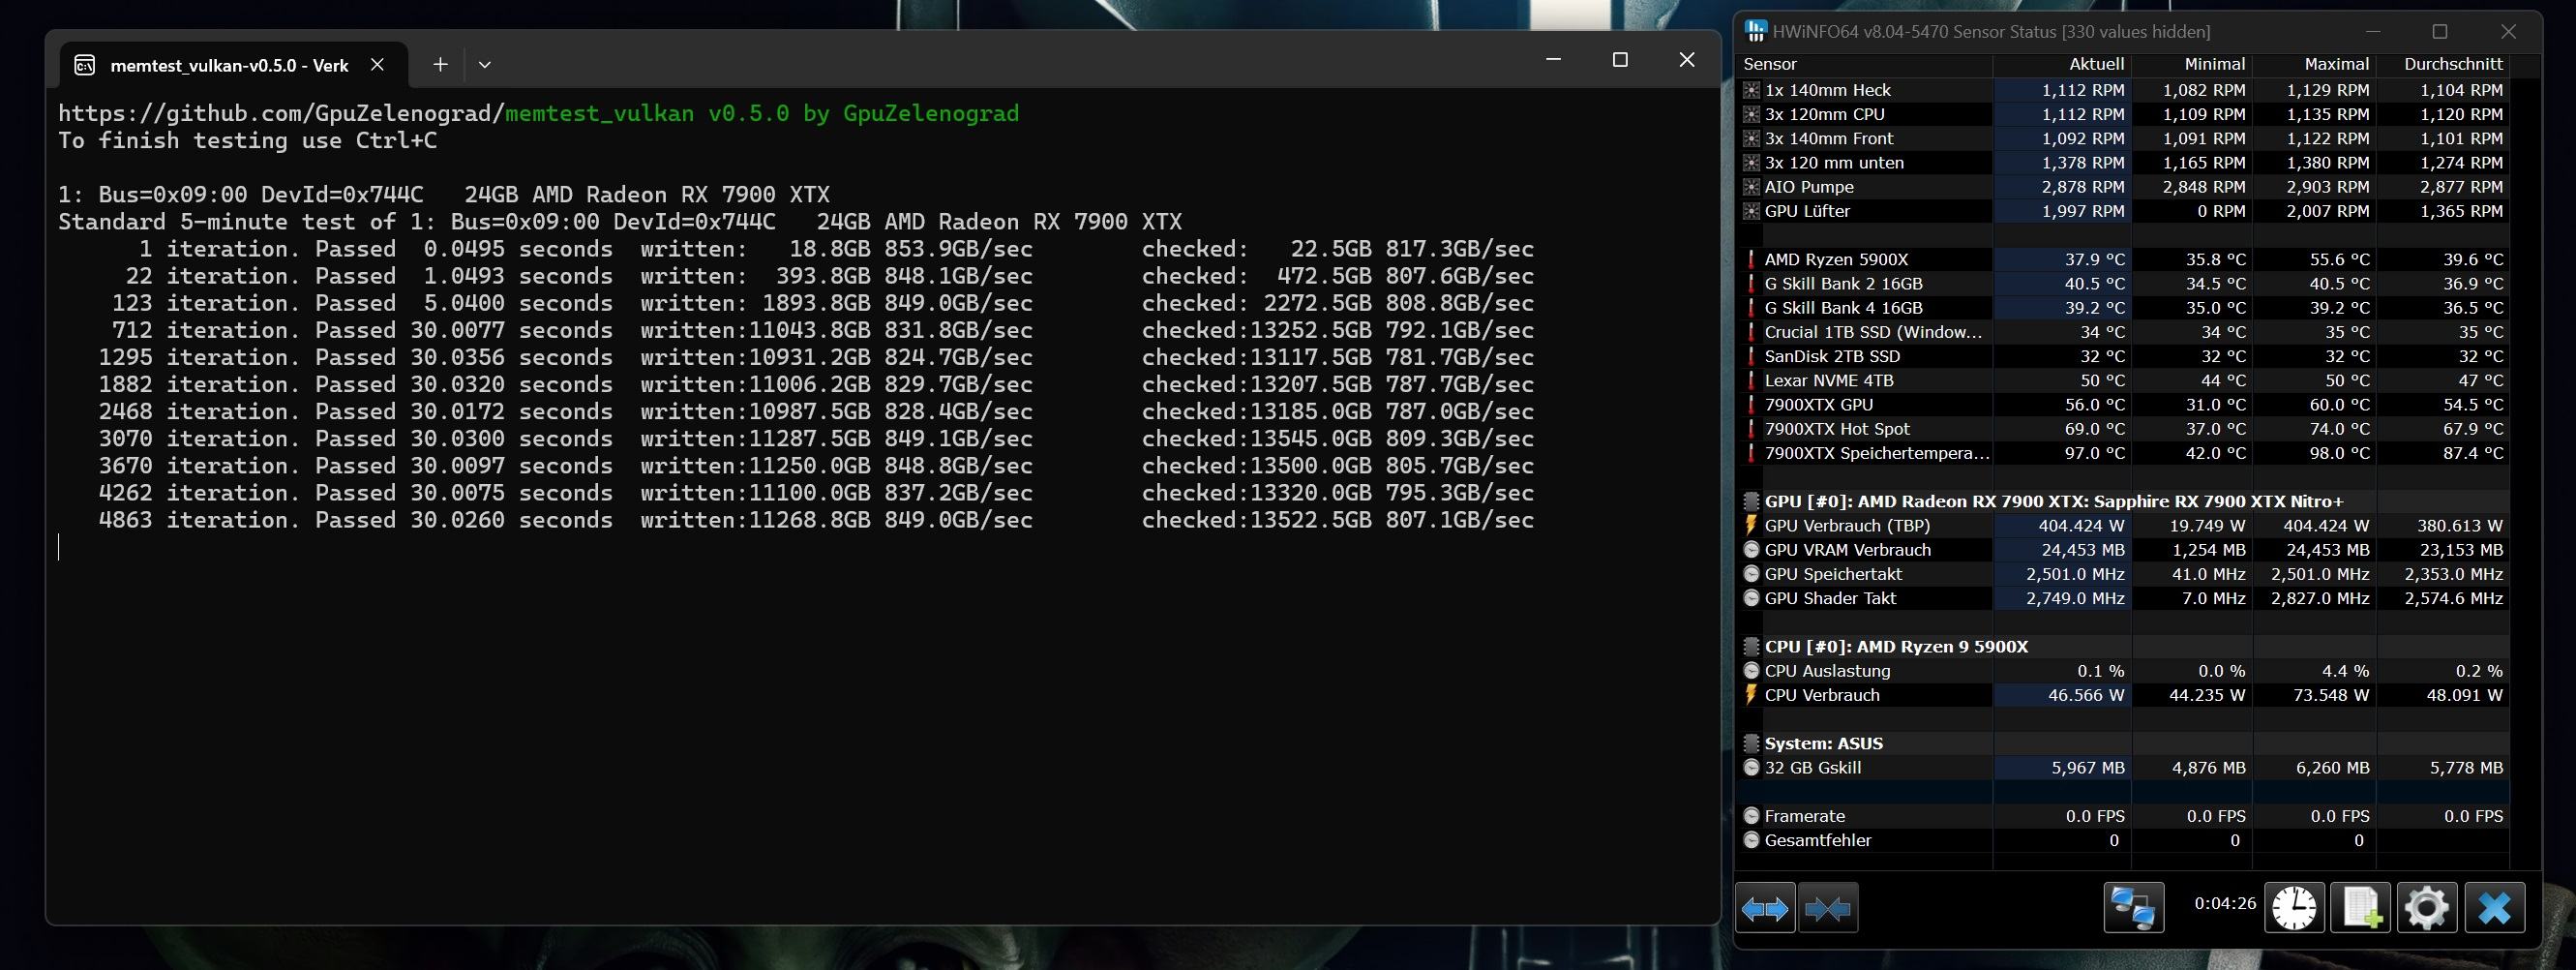Select the G Skill Bank 4 16GB row
2576x970 pixels.
pyautogui.click(x=2124, y=308)
